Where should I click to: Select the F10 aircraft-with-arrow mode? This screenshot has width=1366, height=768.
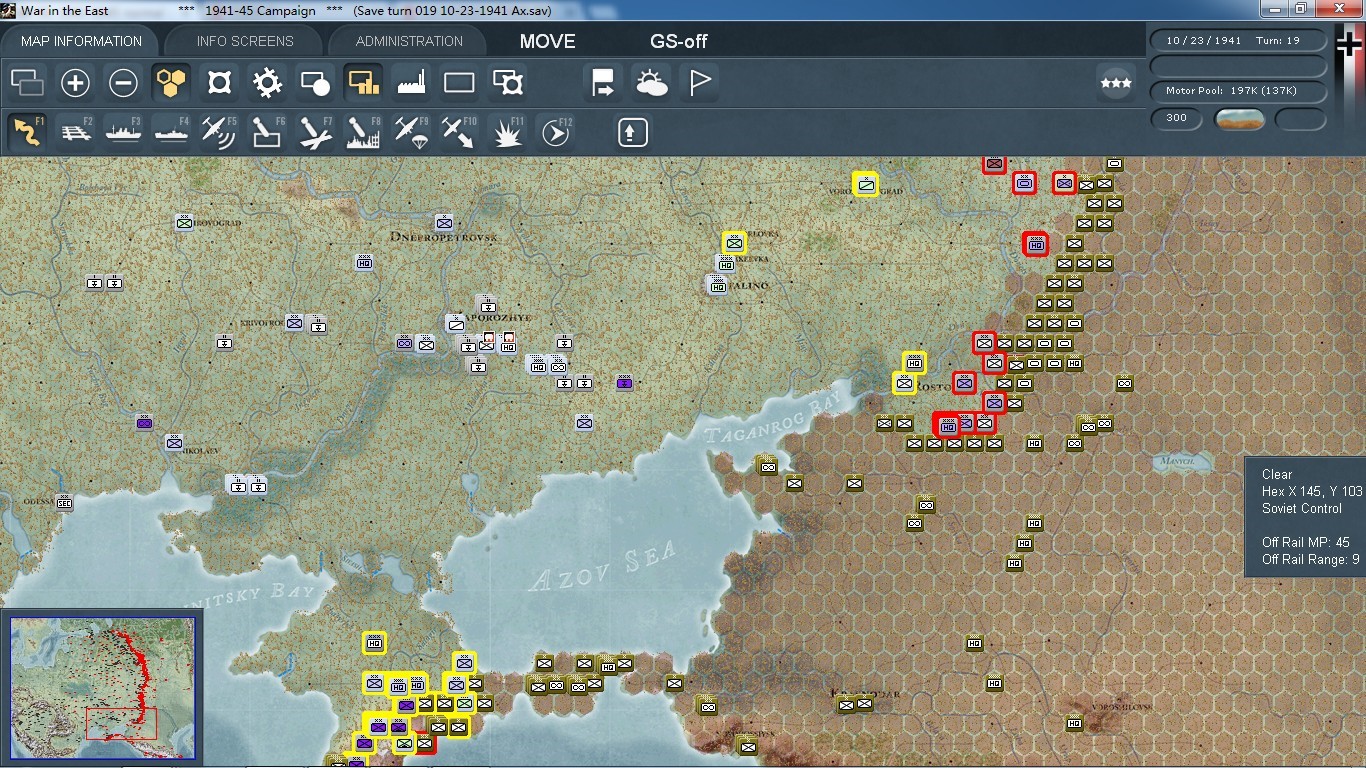click(459, 131)
